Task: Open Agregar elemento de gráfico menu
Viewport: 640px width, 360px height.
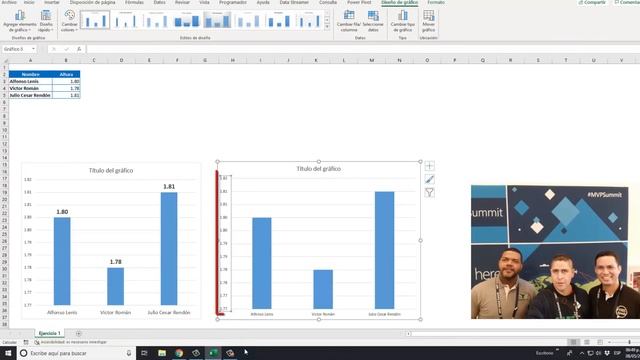Action: tap(20, 21)
